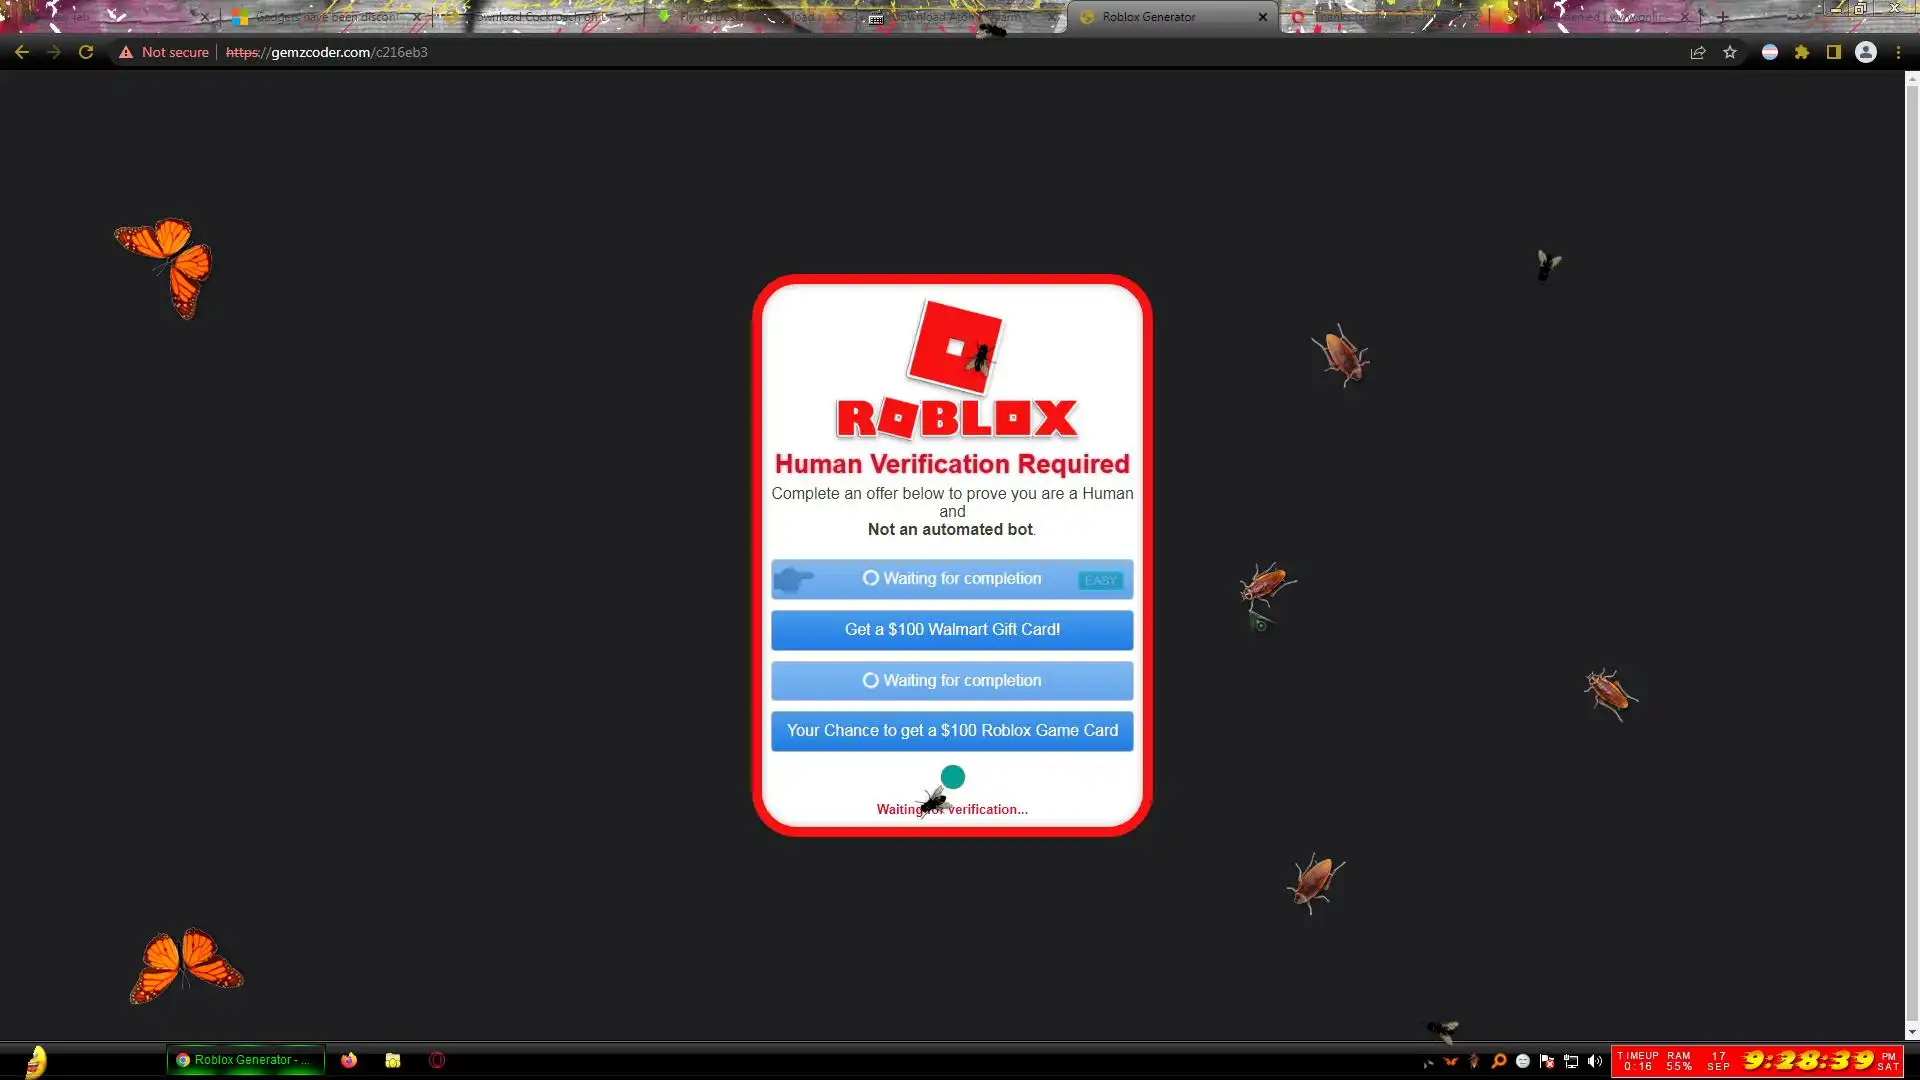Image resolution: width=1920 pixels, height=1080 pixels.
Task: Toggle the side panel icon
Action: 1834,52
